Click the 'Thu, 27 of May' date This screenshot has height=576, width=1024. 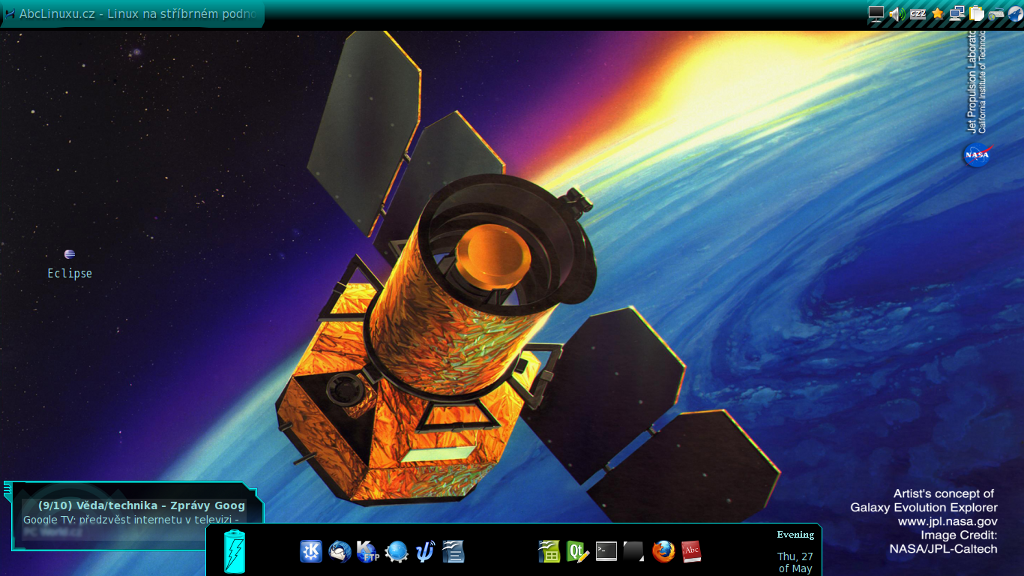click(x=795, y=562)
